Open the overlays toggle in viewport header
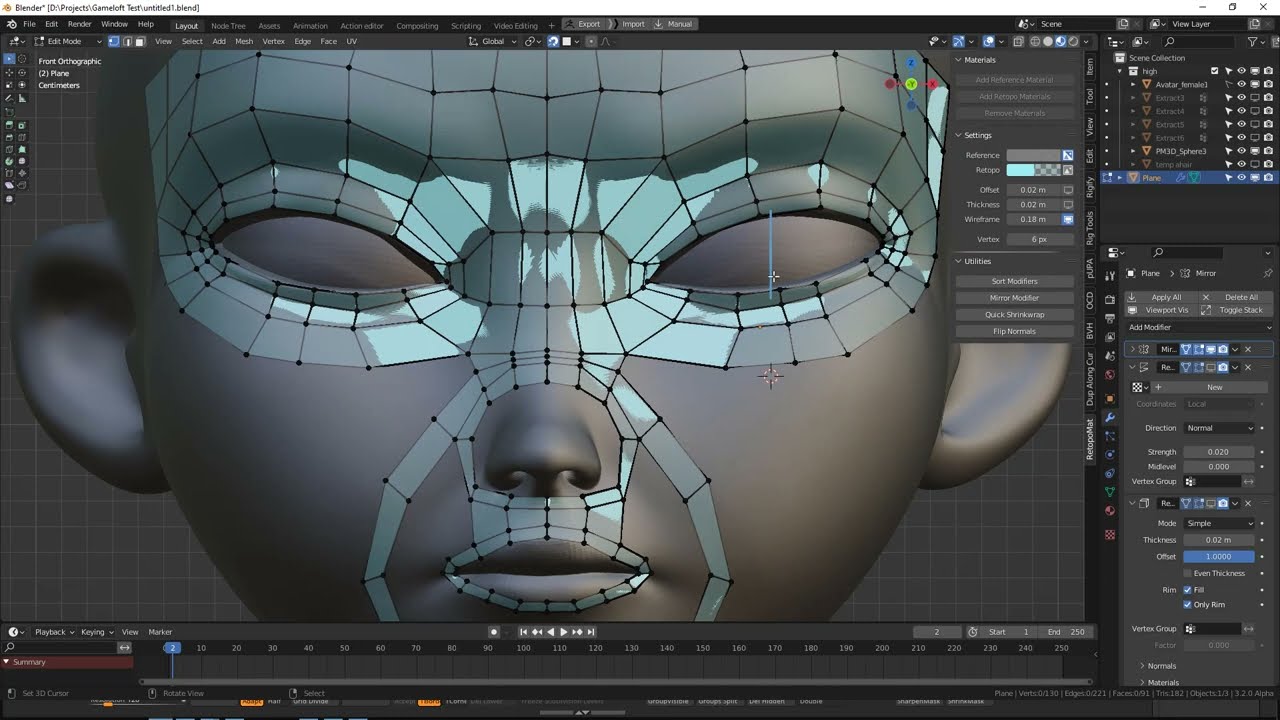 point(989,41)
